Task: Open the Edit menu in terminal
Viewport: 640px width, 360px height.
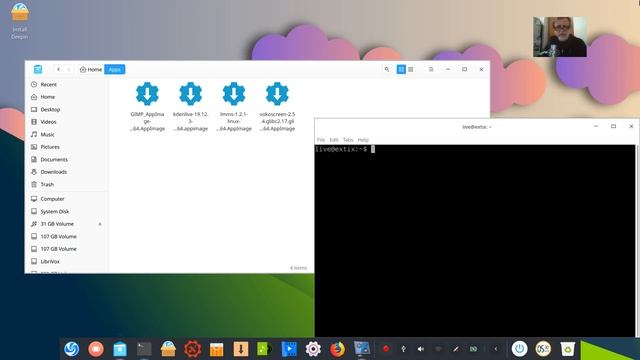Action: [x=334, y=140]
